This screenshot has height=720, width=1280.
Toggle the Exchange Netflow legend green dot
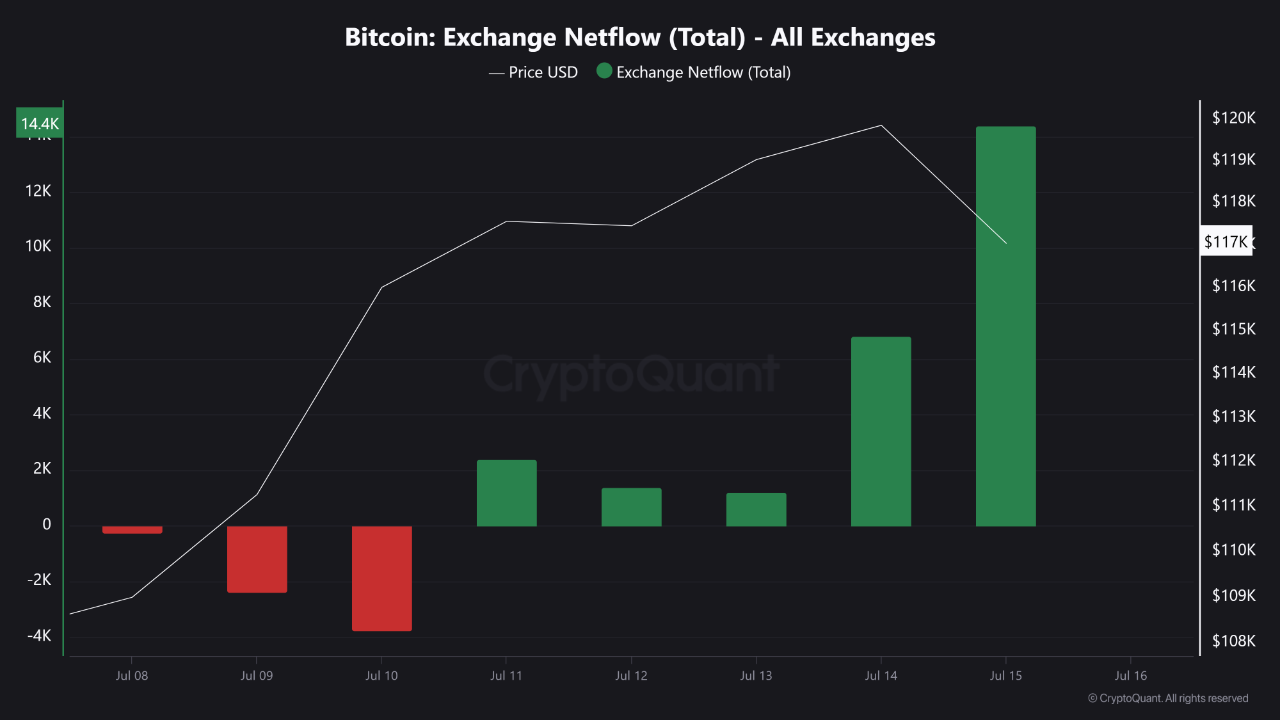pos(604,72)
